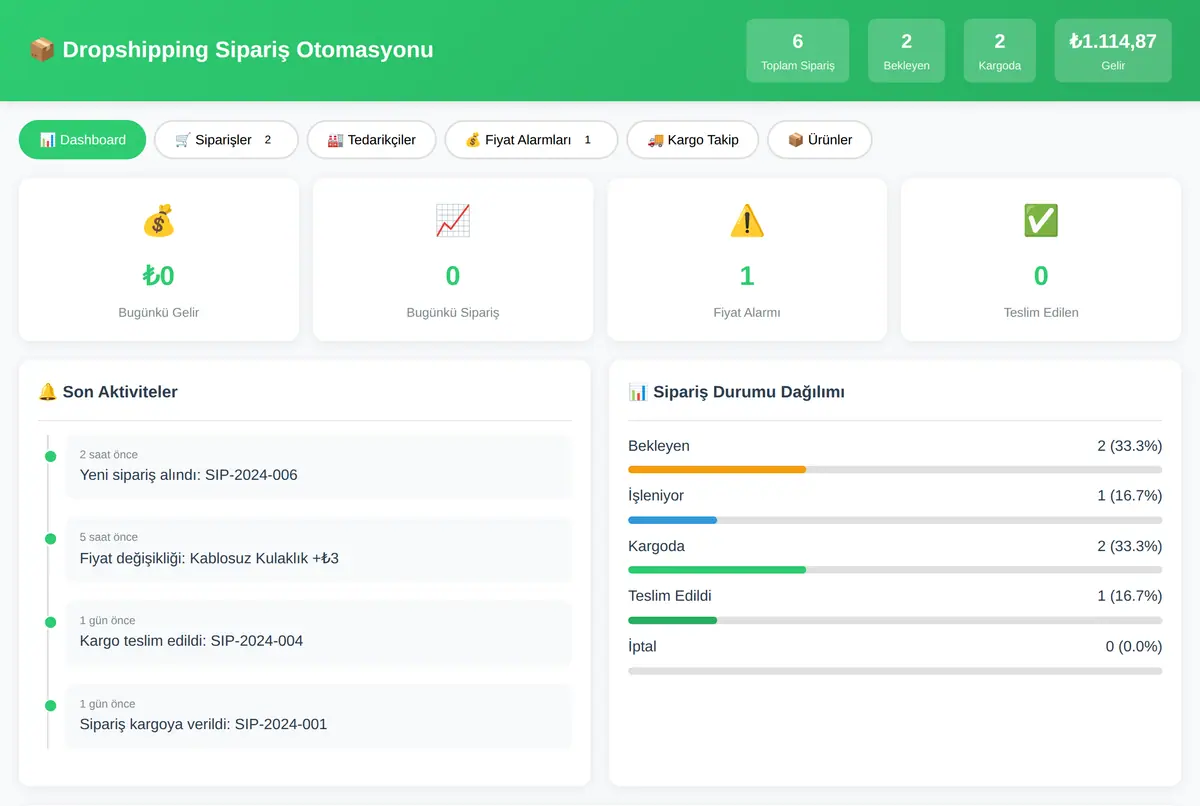The image size is (1200, 806).
Task: Click the Teslim Edildi '1 (16.7%)' value
Action: pos(1130,596)
